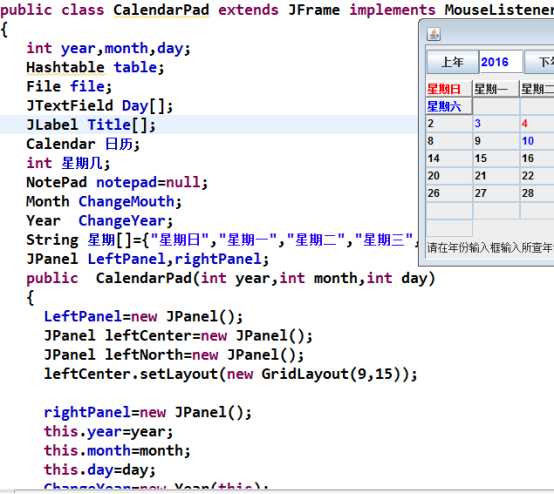Select red day cell 4 in the calendar

tap(537, 123)
